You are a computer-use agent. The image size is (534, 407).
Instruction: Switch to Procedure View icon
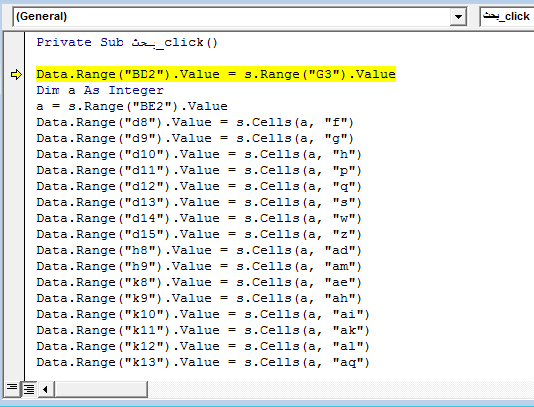tap(12, 388)
